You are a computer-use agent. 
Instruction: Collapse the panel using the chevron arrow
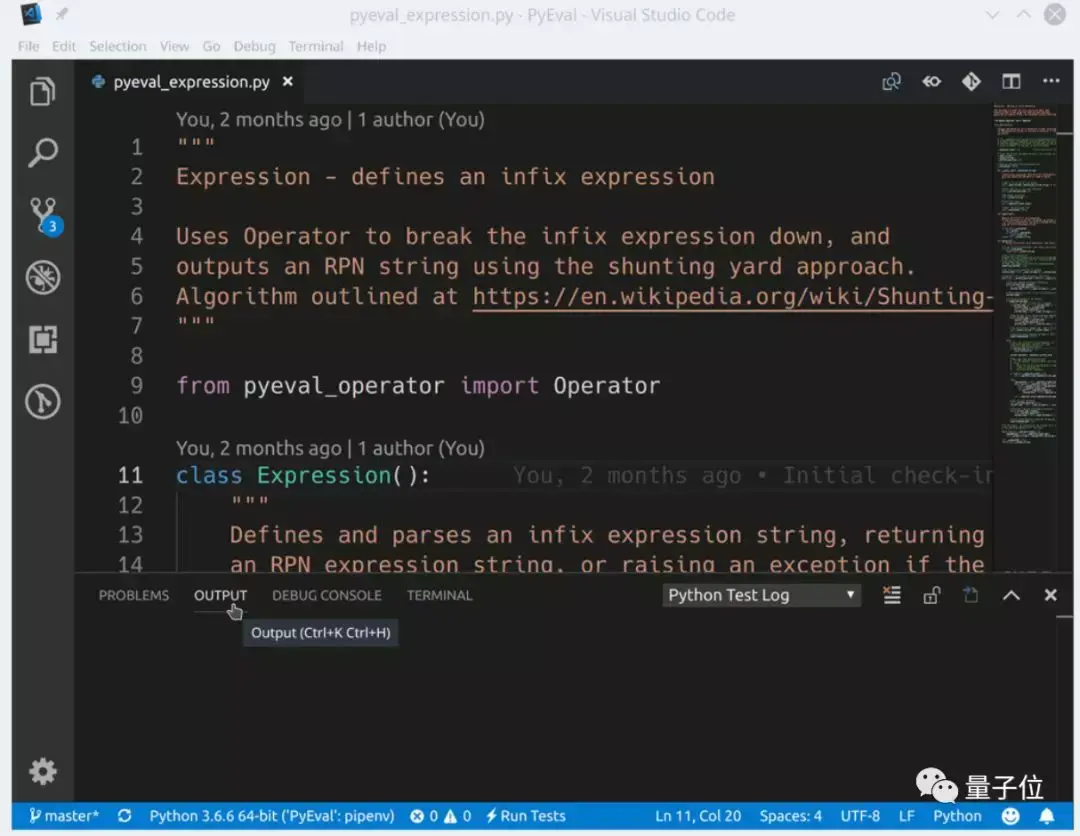click(x=1010, y=594)
